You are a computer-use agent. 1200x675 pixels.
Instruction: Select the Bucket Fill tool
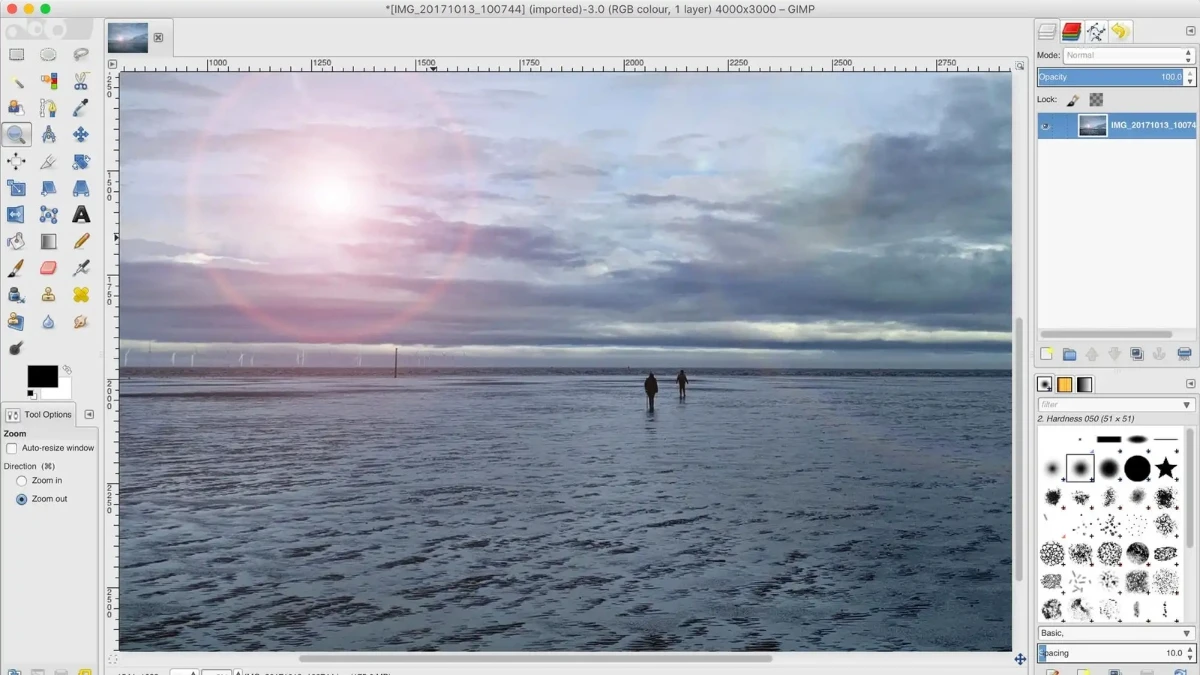(16, 241)
